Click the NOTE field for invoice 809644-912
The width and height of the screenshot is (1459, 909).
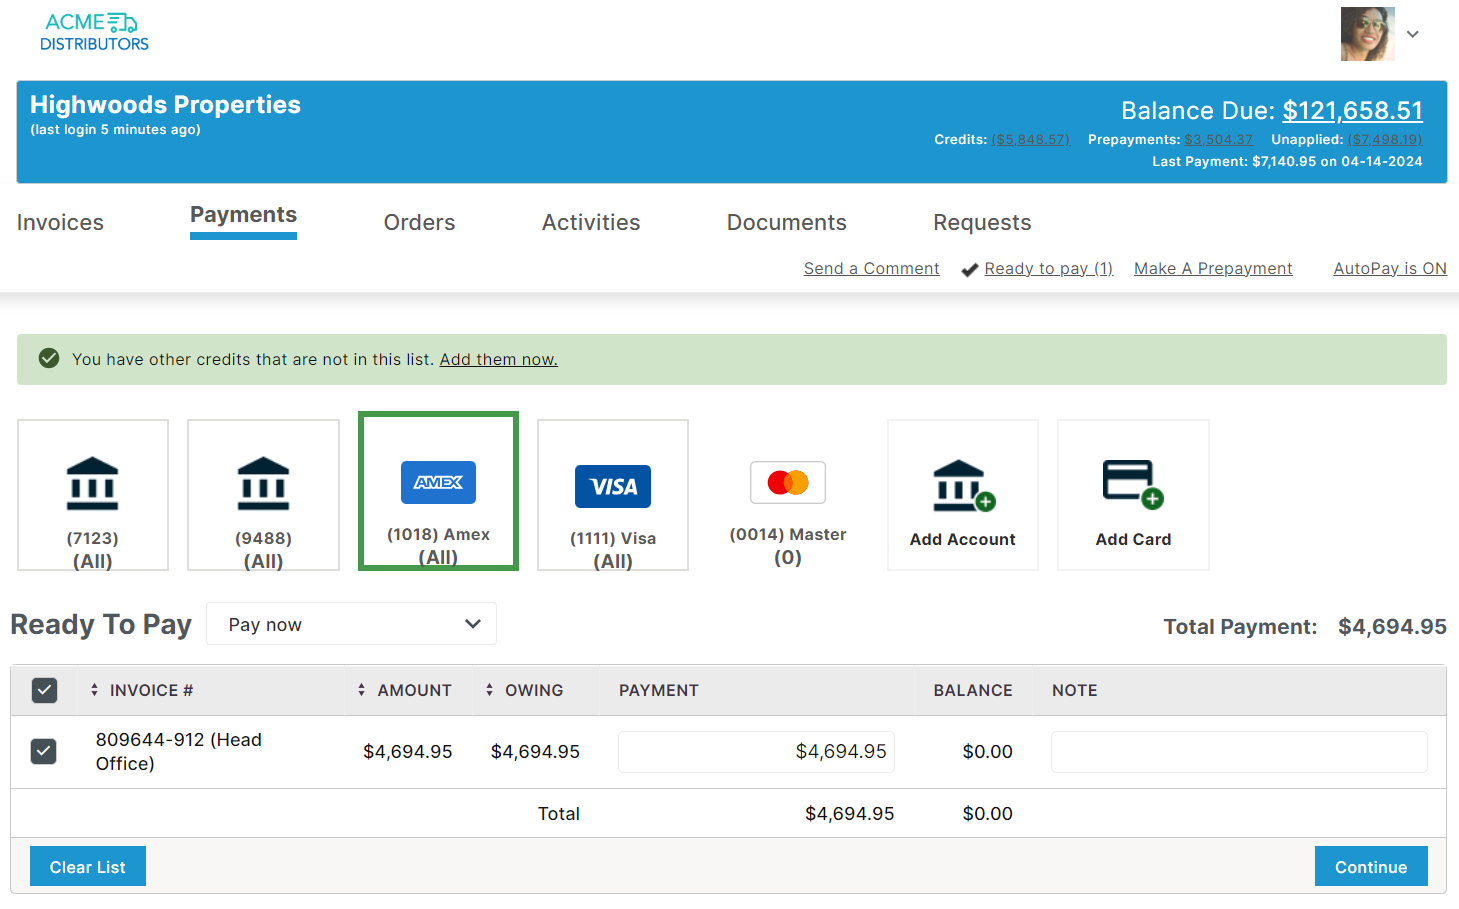[1238, 751]
